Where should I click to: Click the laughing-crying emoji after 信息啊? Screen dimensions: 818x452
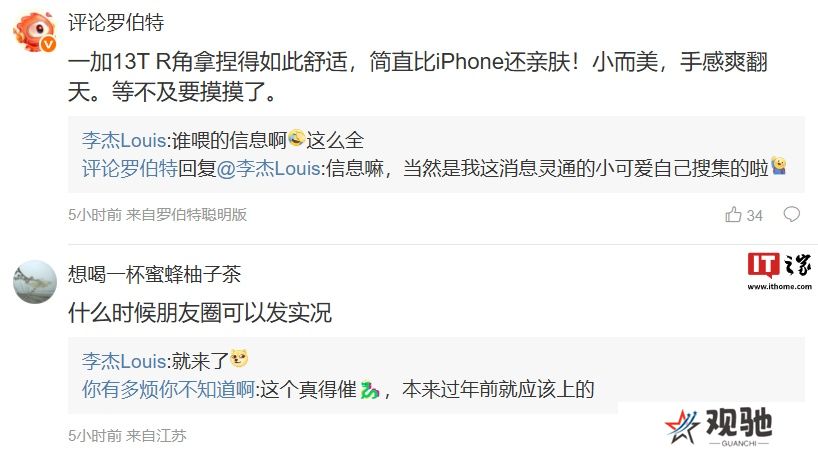296,138
